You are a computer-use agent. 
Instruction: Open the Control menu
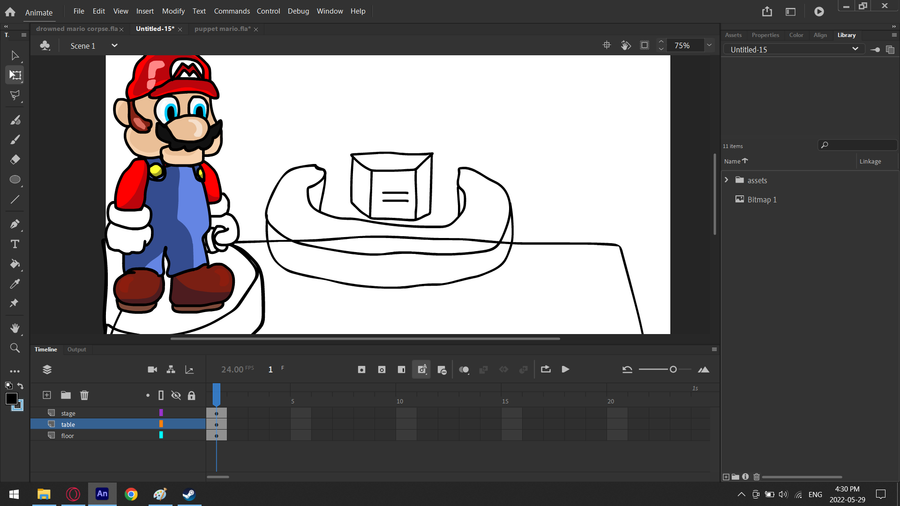pos(268,11)
